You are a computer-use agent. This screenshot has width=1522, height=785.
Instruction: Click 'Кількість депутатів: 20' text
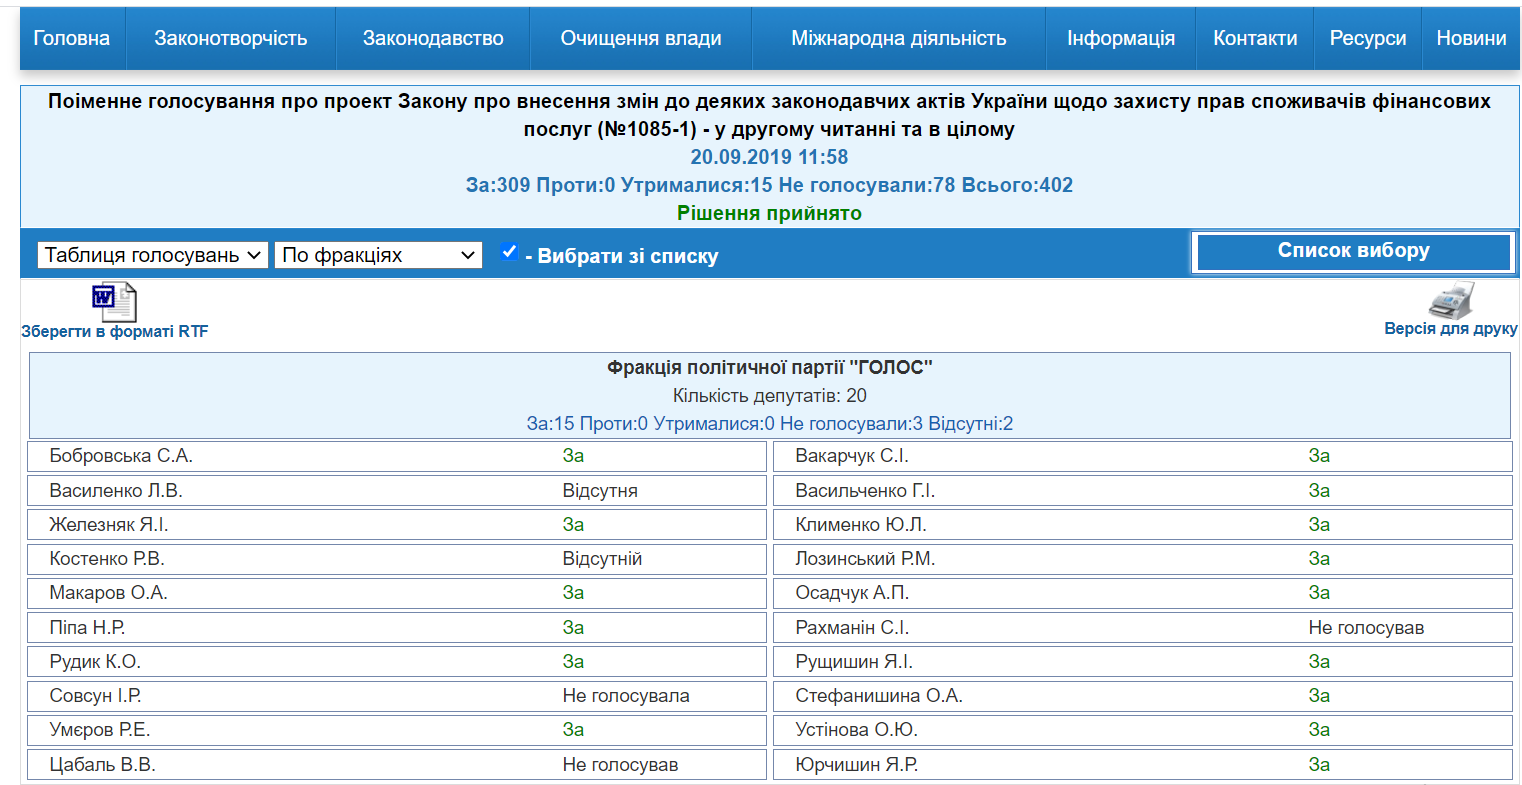[770, 396]
